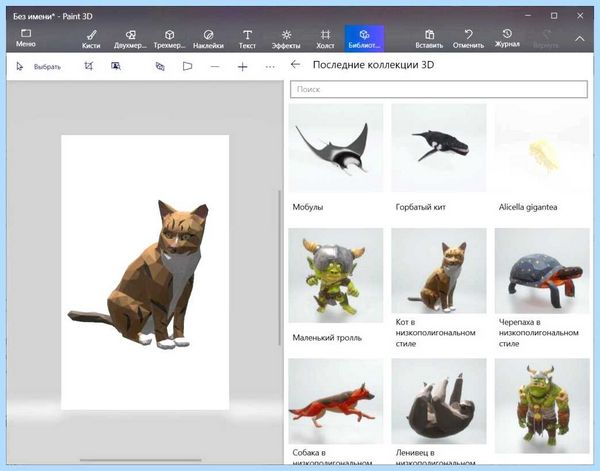Select the Кот в низкополигональном стиле model
Viewport: 600px width, 471px height.
[x=439, y=271]
